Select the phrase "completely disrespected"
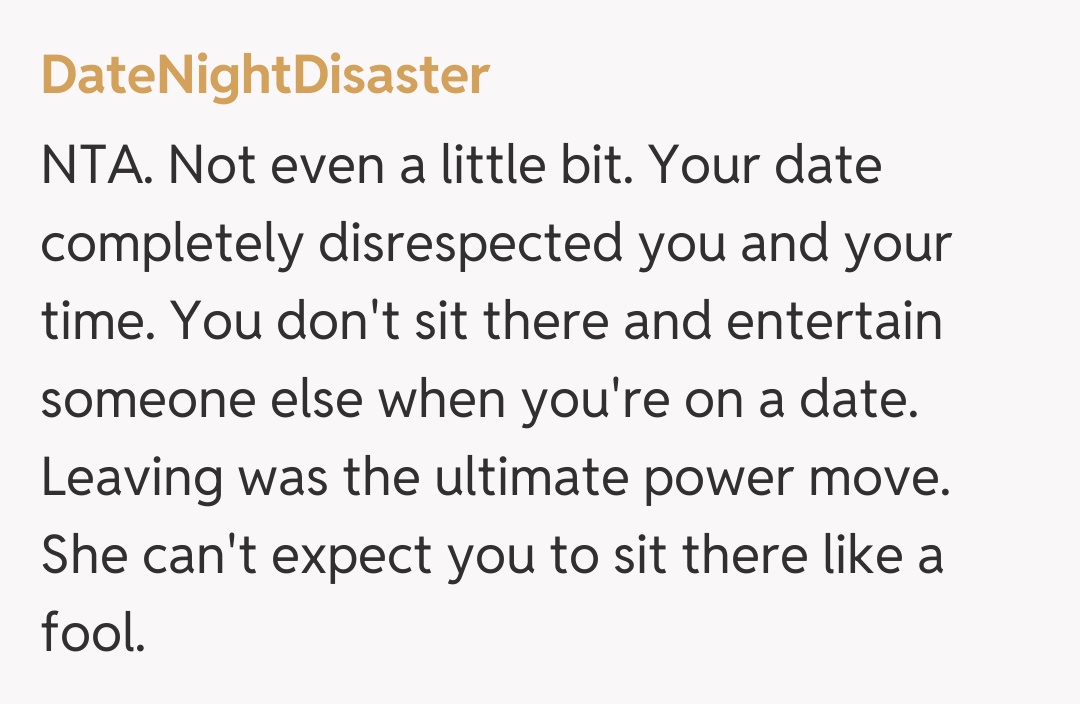Image resolution: width=1080 pixels, height=704 pixels. (x=331, y=243)
